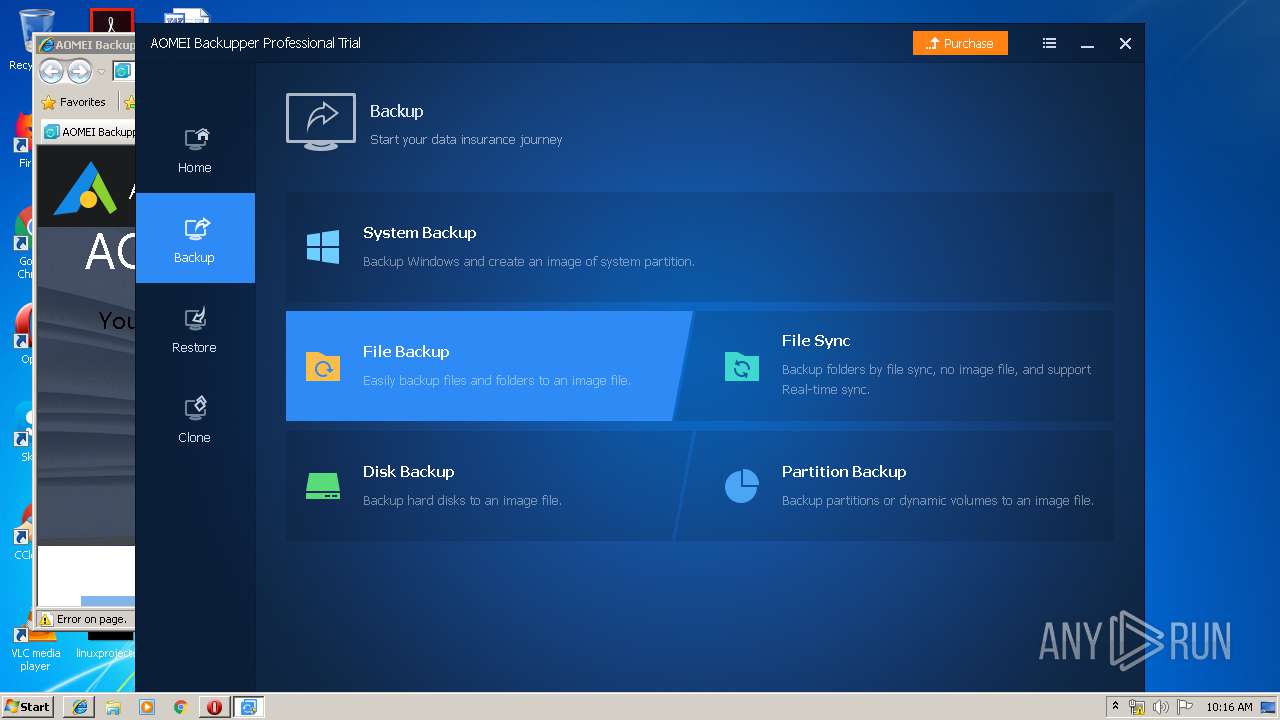Click AOMEI Backupper taskbar button

pyautogui.click(x=248, y=707)
